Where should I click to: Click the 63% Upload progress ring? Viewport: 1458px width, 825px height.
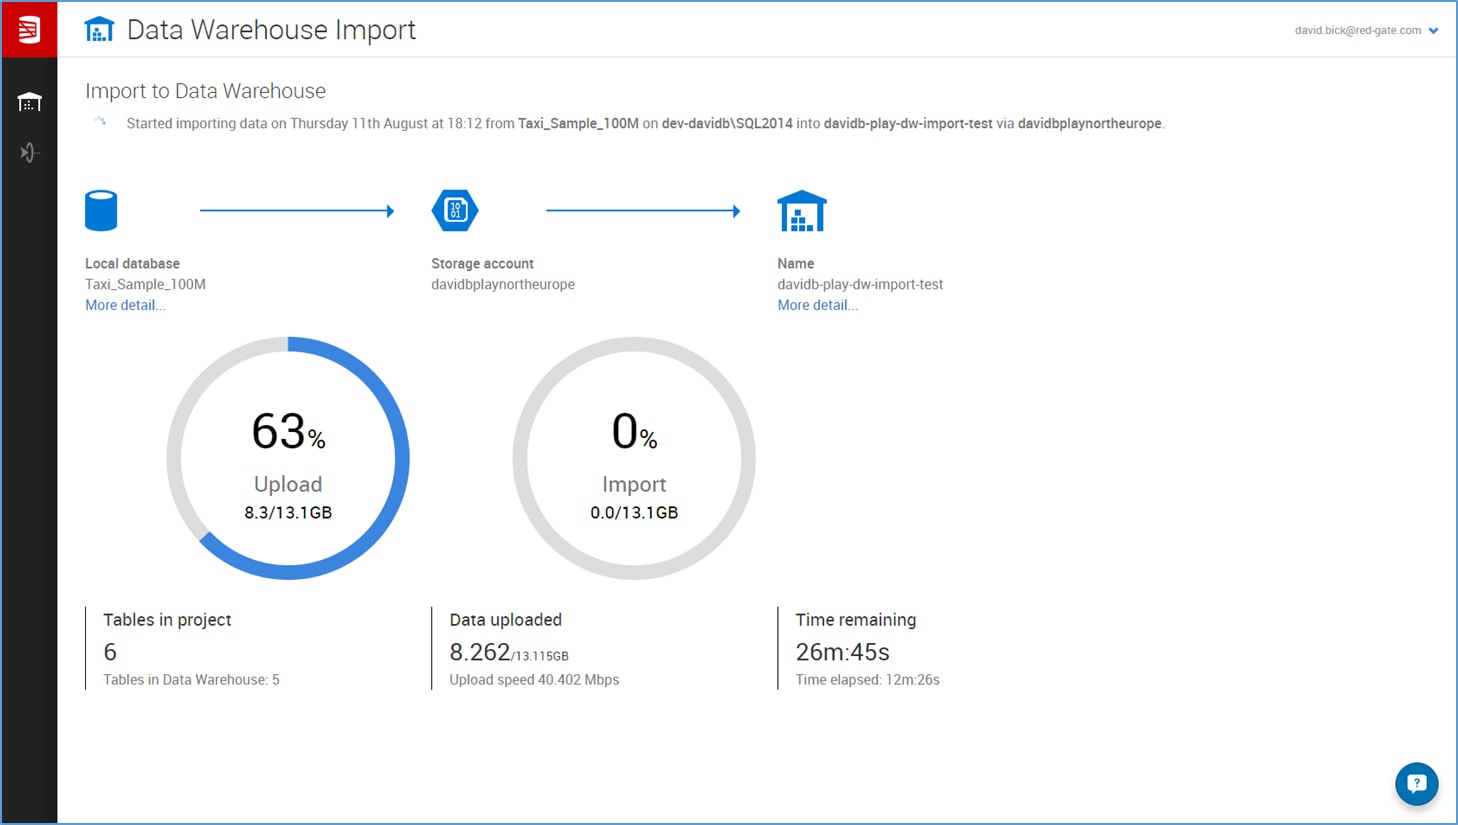[288, 458]
